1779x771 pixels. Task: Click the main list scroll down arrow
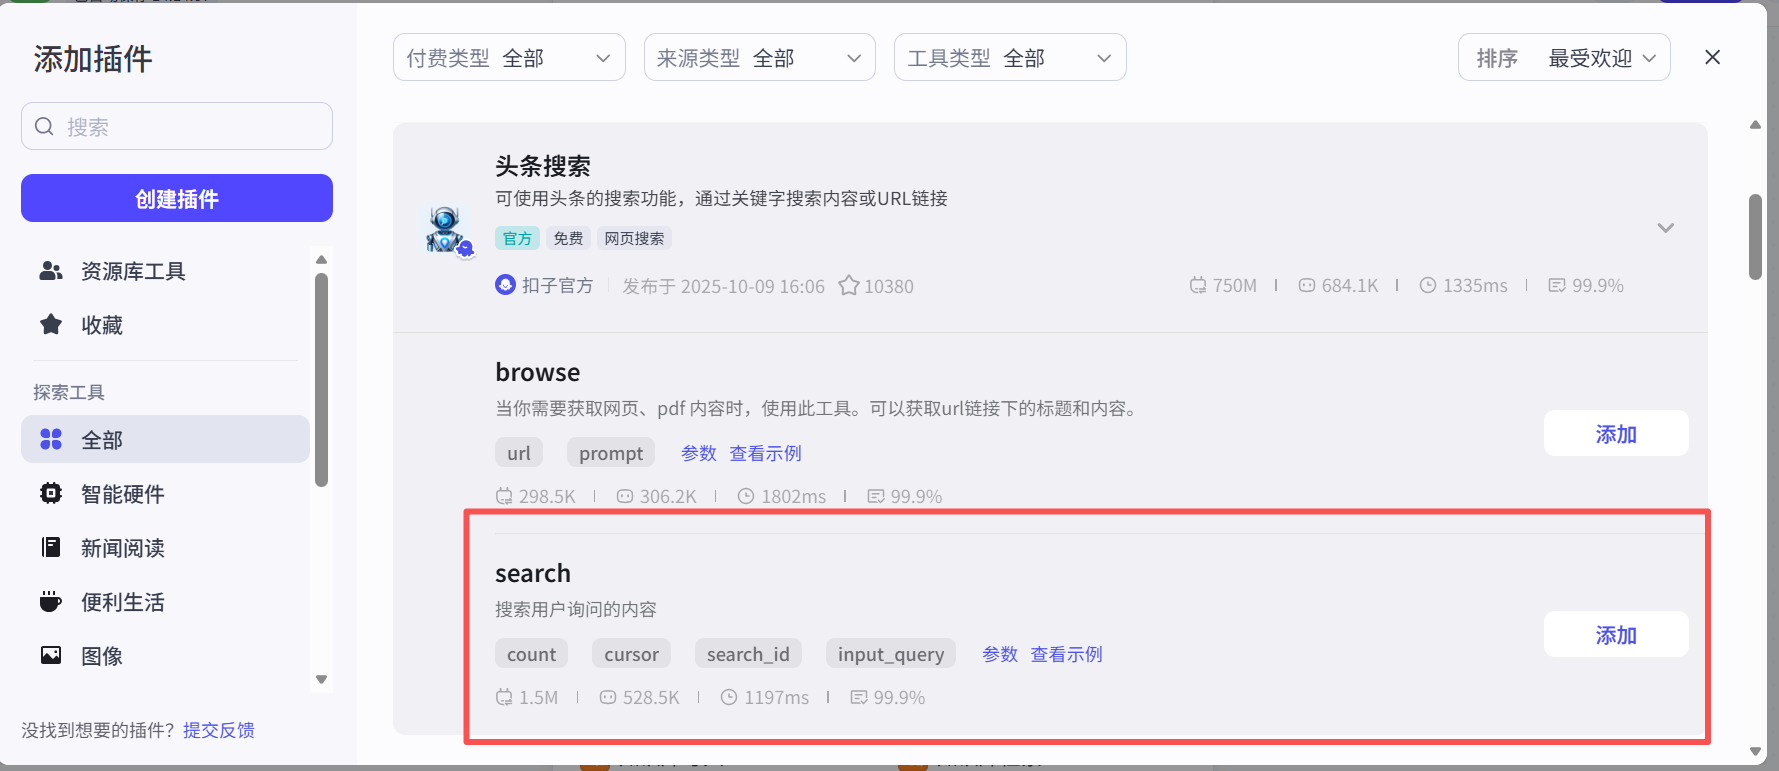1755,751
